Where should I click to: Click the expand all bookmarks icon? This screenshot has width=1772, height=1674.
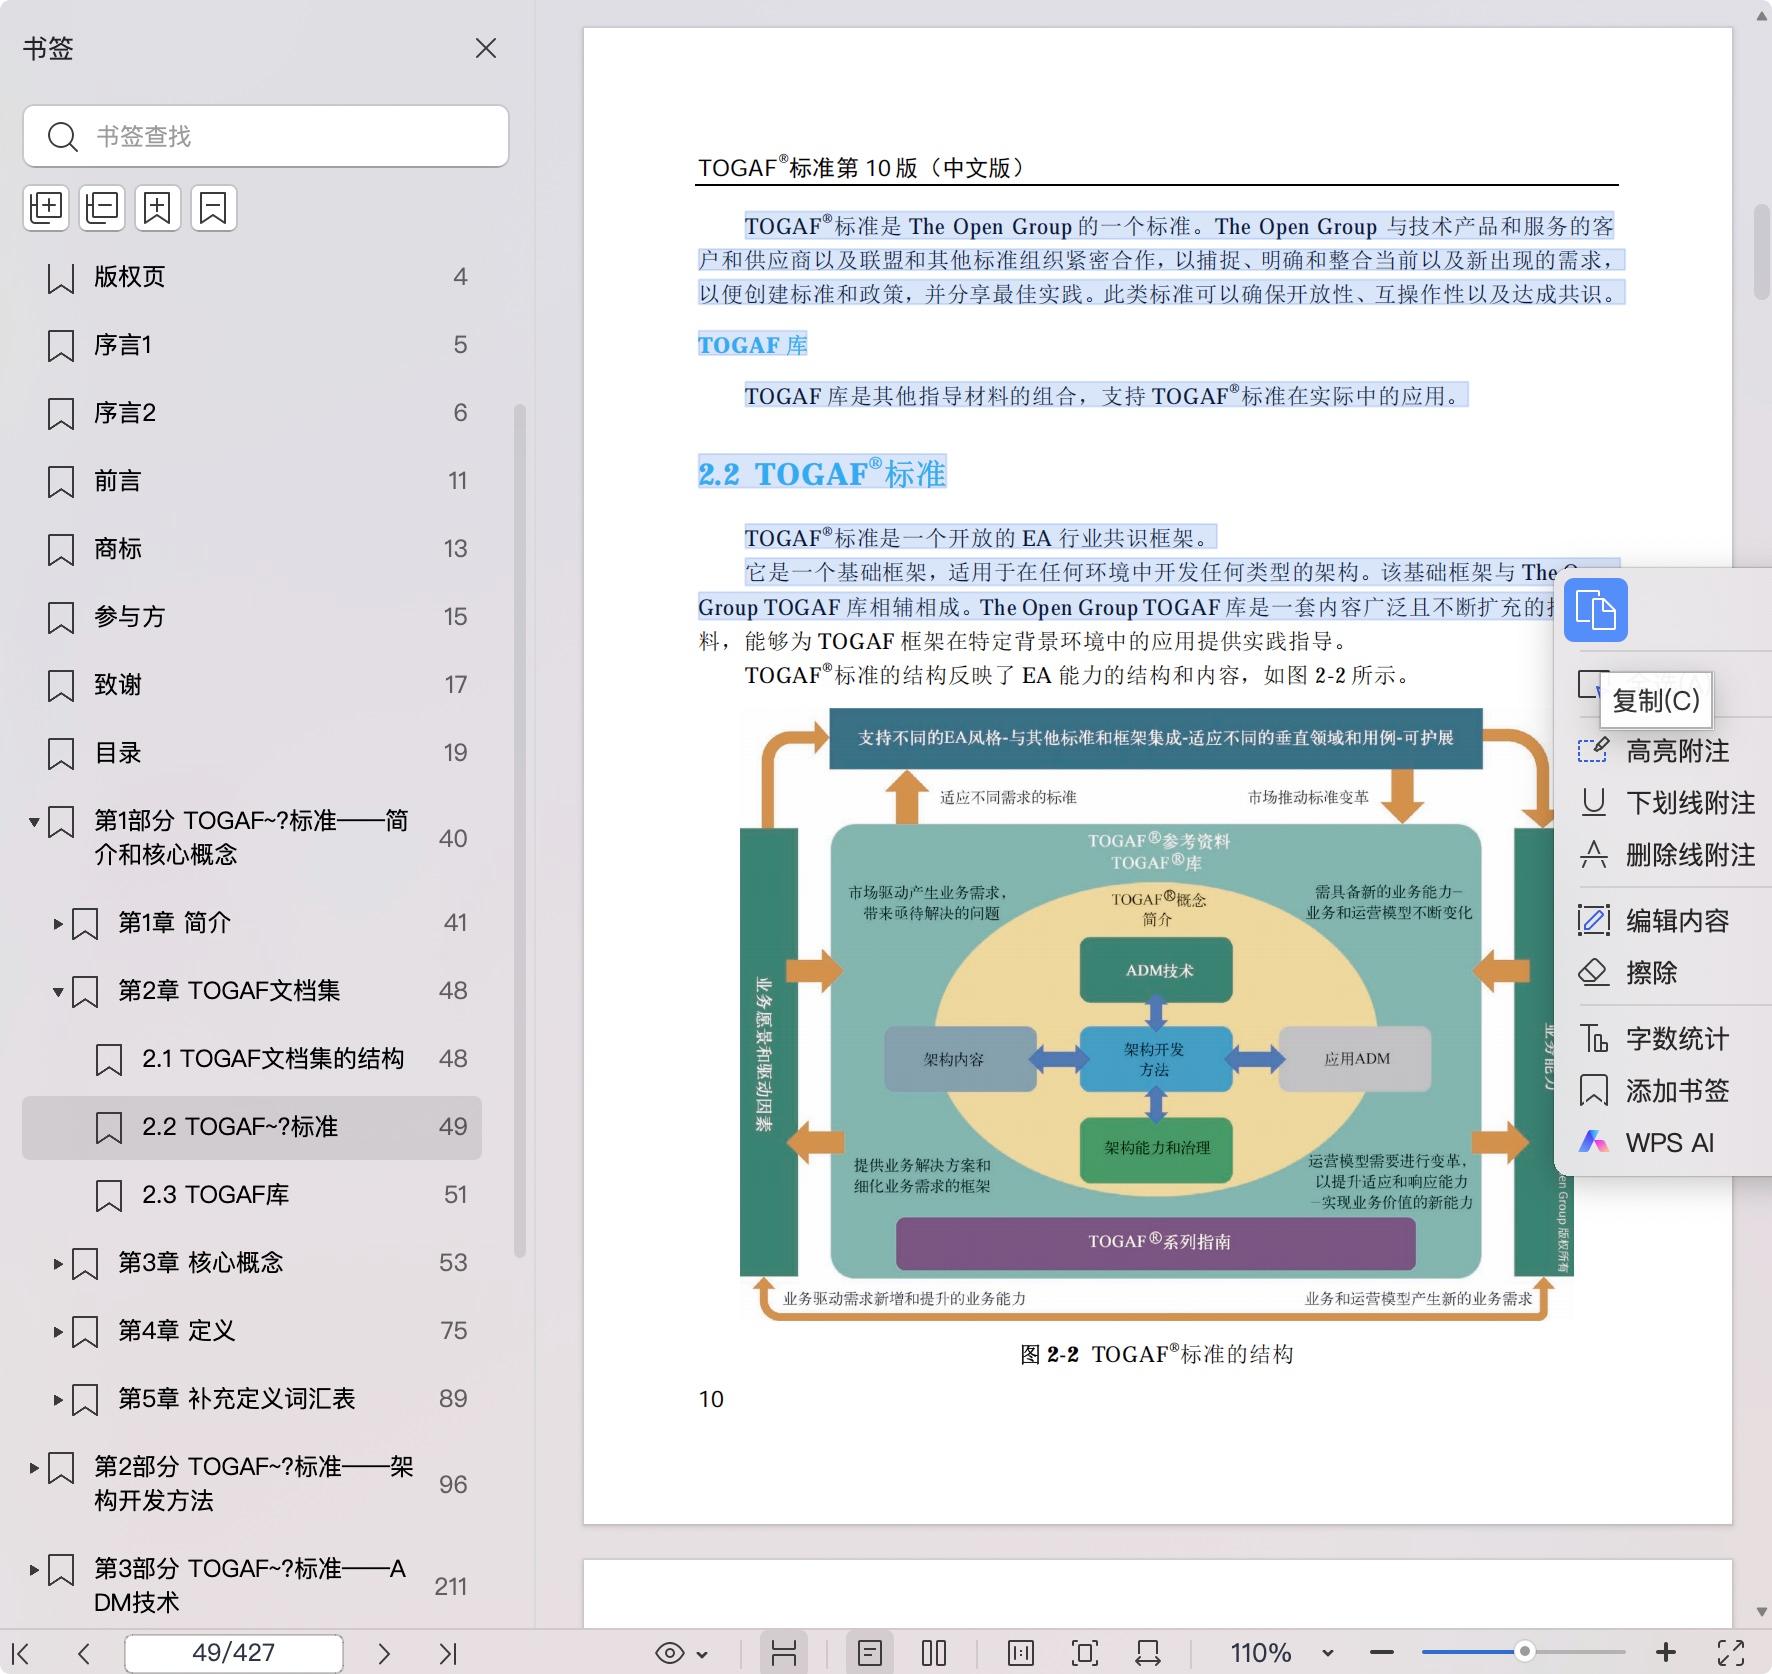click(46, 208)
